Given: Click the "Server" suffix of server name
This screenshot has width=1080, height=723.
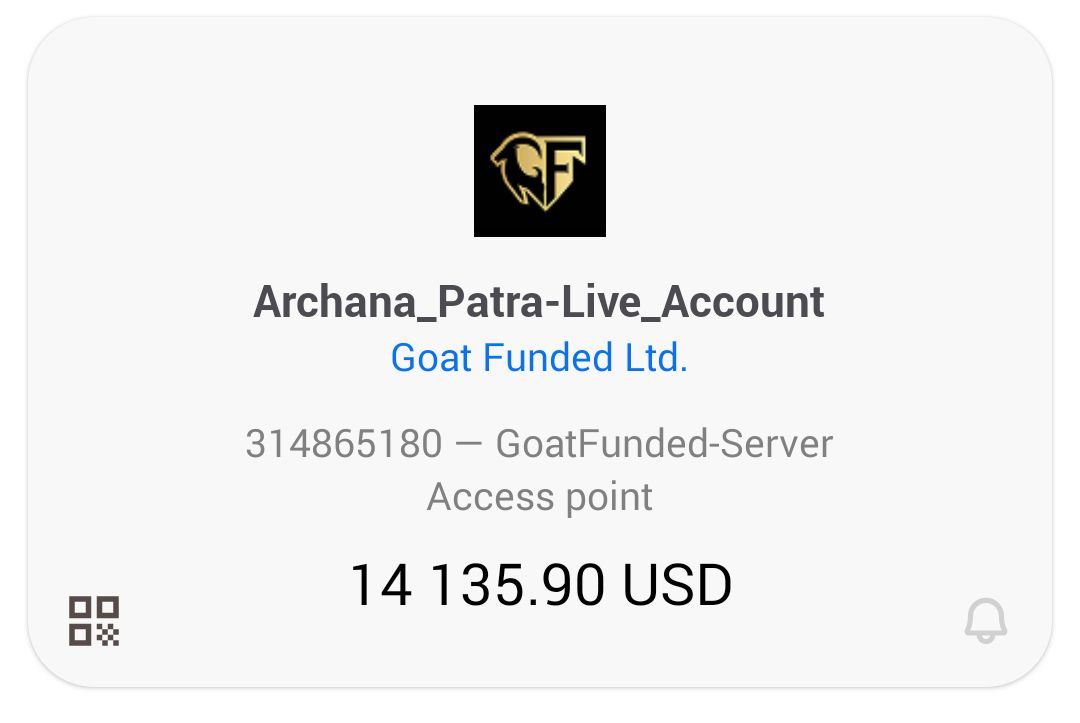Looking at the screenshot, I should pyautogui.click(x=778, y=443).
